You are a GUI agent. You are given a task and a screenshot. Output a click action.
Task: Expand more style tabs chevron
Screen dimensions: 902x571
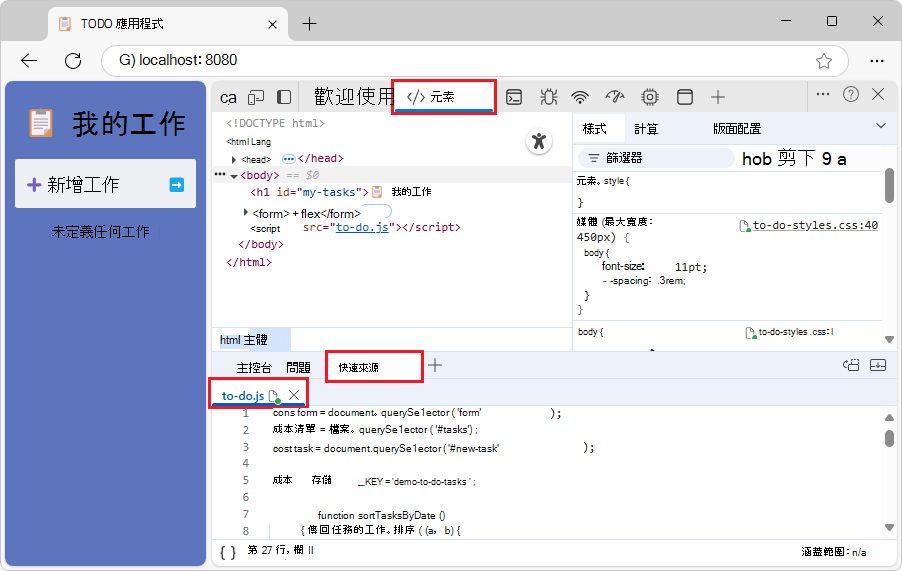pos(881,125)
